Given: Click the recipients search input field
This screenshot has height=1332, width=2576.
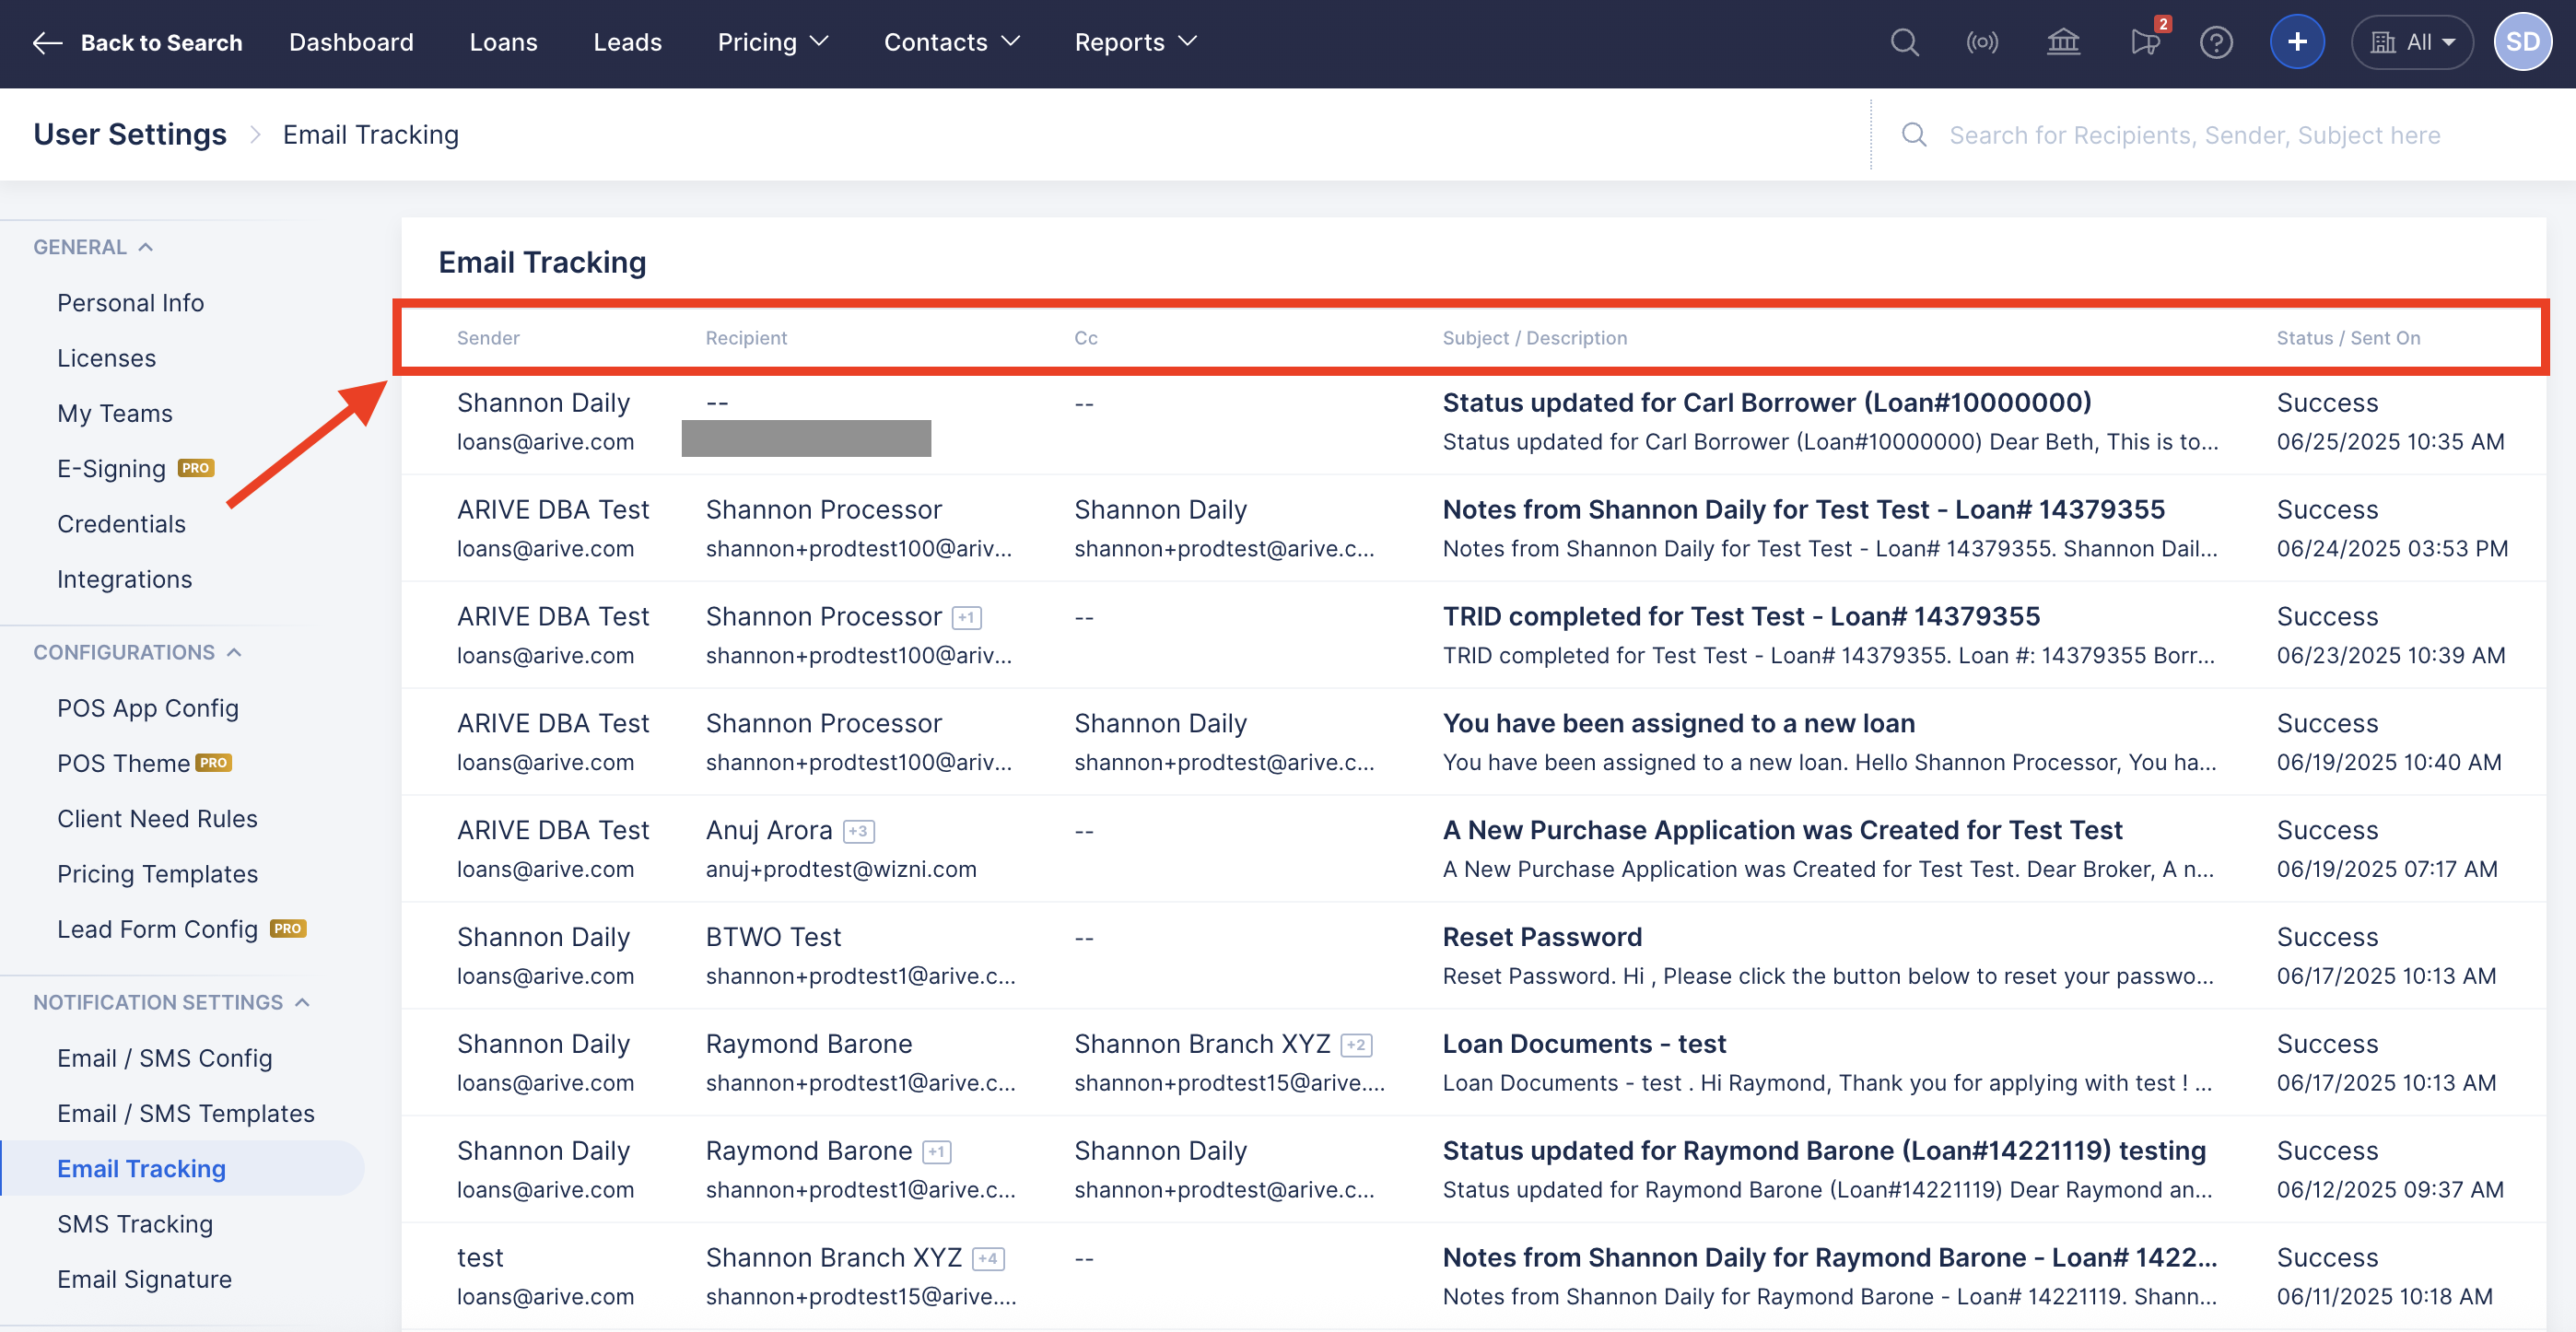Looking at the screenshot, I should pos(2194,135).
